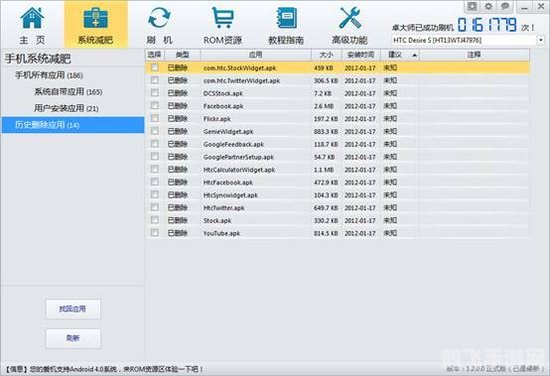This screenshot has height=376, width=550.
Task: Sort by the 注释 column header
Action: 474,55
